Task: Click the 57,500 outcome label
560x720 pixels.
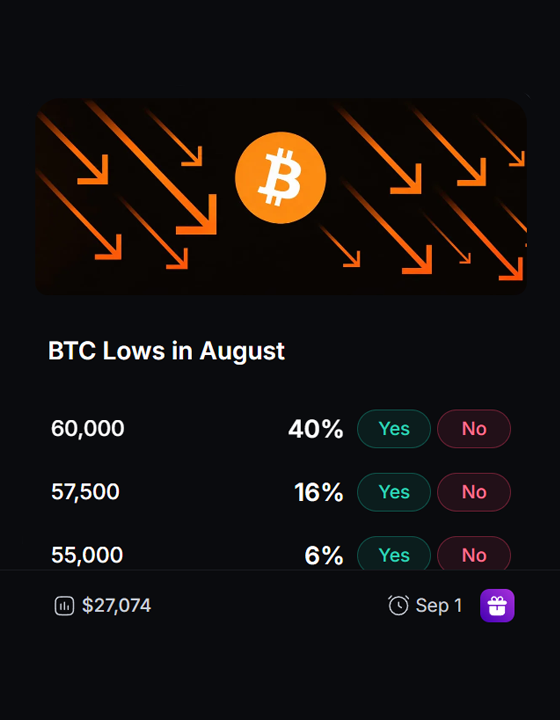Action: tap(85, 492)
